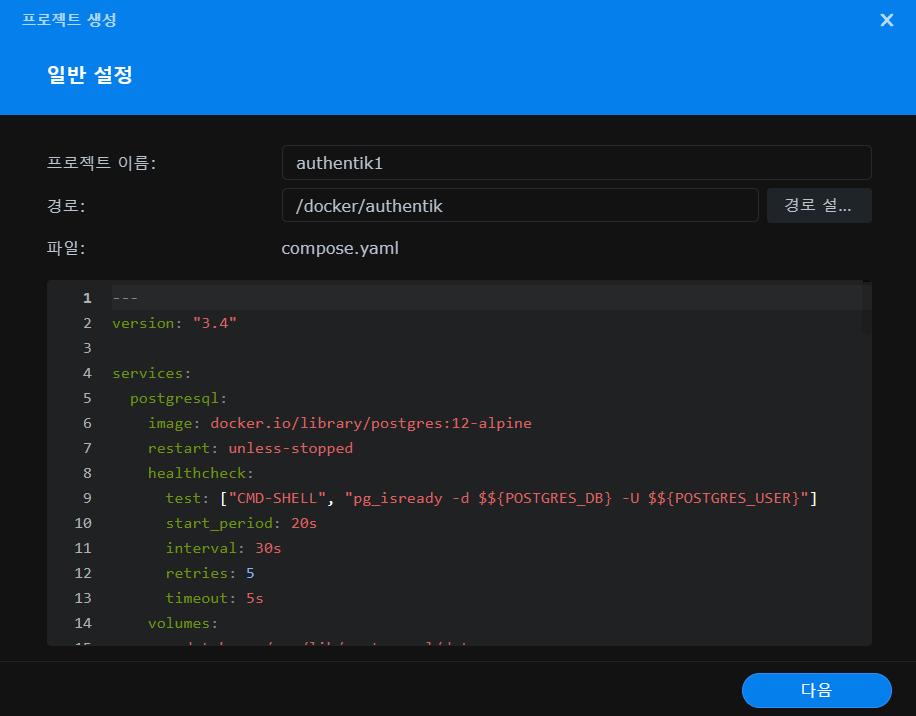Viewport: 916px width, 716px height.
Task: Select the services: line in compose editor
Action: coord(151,373)
